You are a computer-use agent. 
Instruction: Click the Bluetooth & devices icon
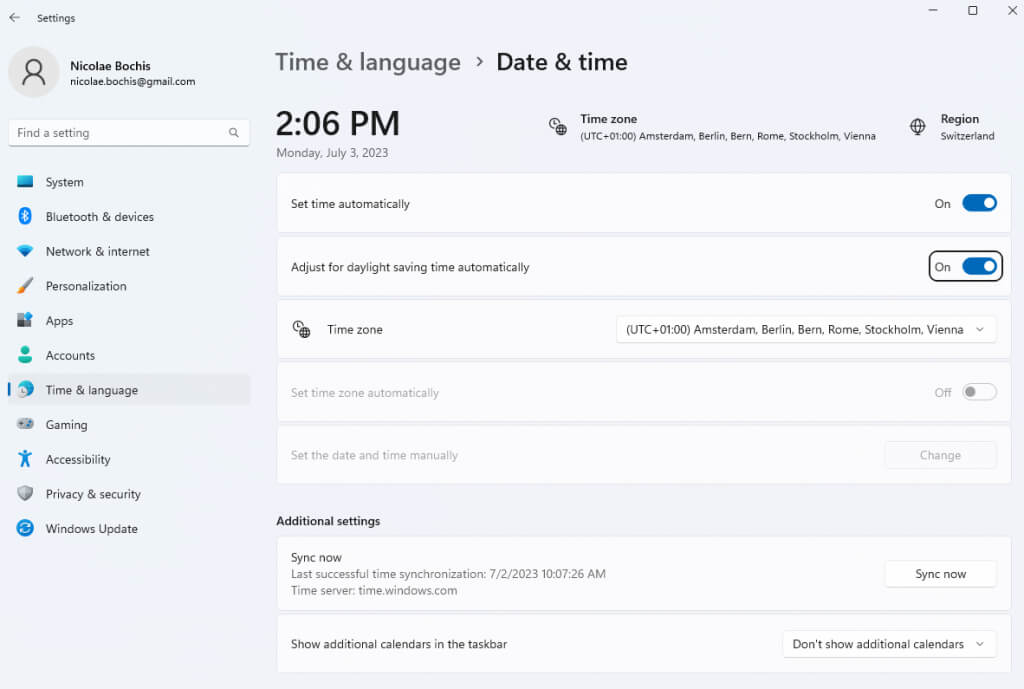point(25,217)
